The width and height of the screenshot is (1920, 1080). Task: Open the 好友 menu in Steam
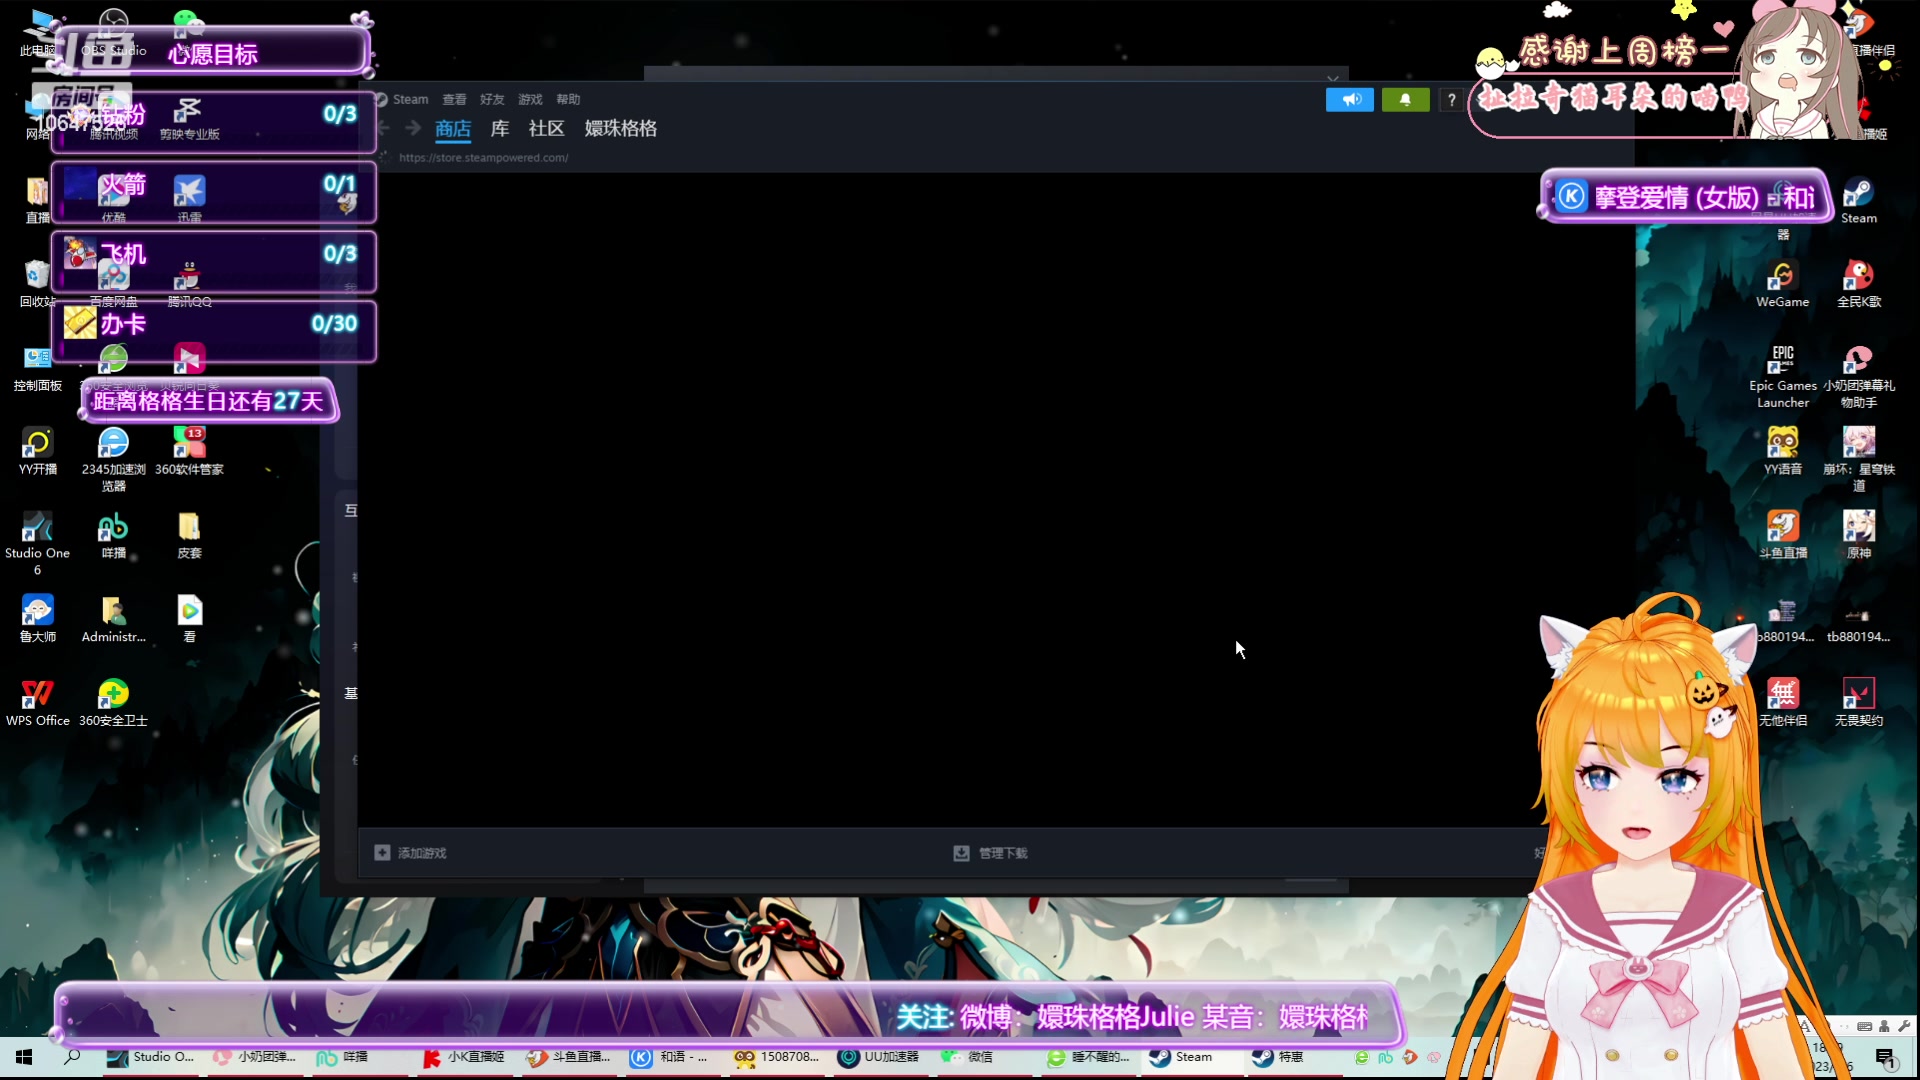point(492,99)
